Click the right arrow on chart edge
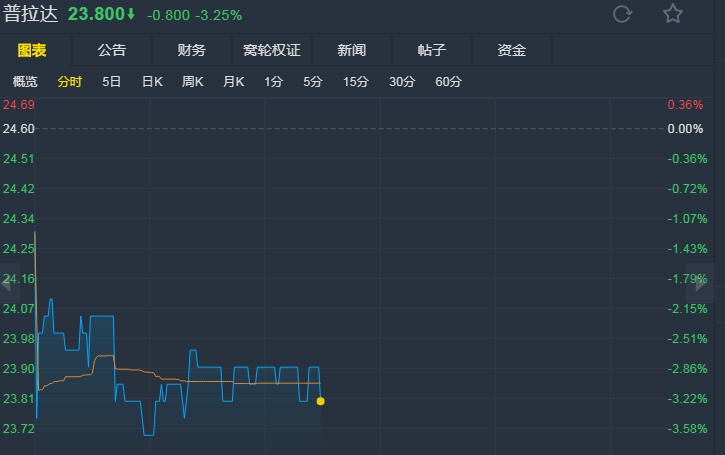The height and width of the screenshot is (455, 725). tap(719, 284)
